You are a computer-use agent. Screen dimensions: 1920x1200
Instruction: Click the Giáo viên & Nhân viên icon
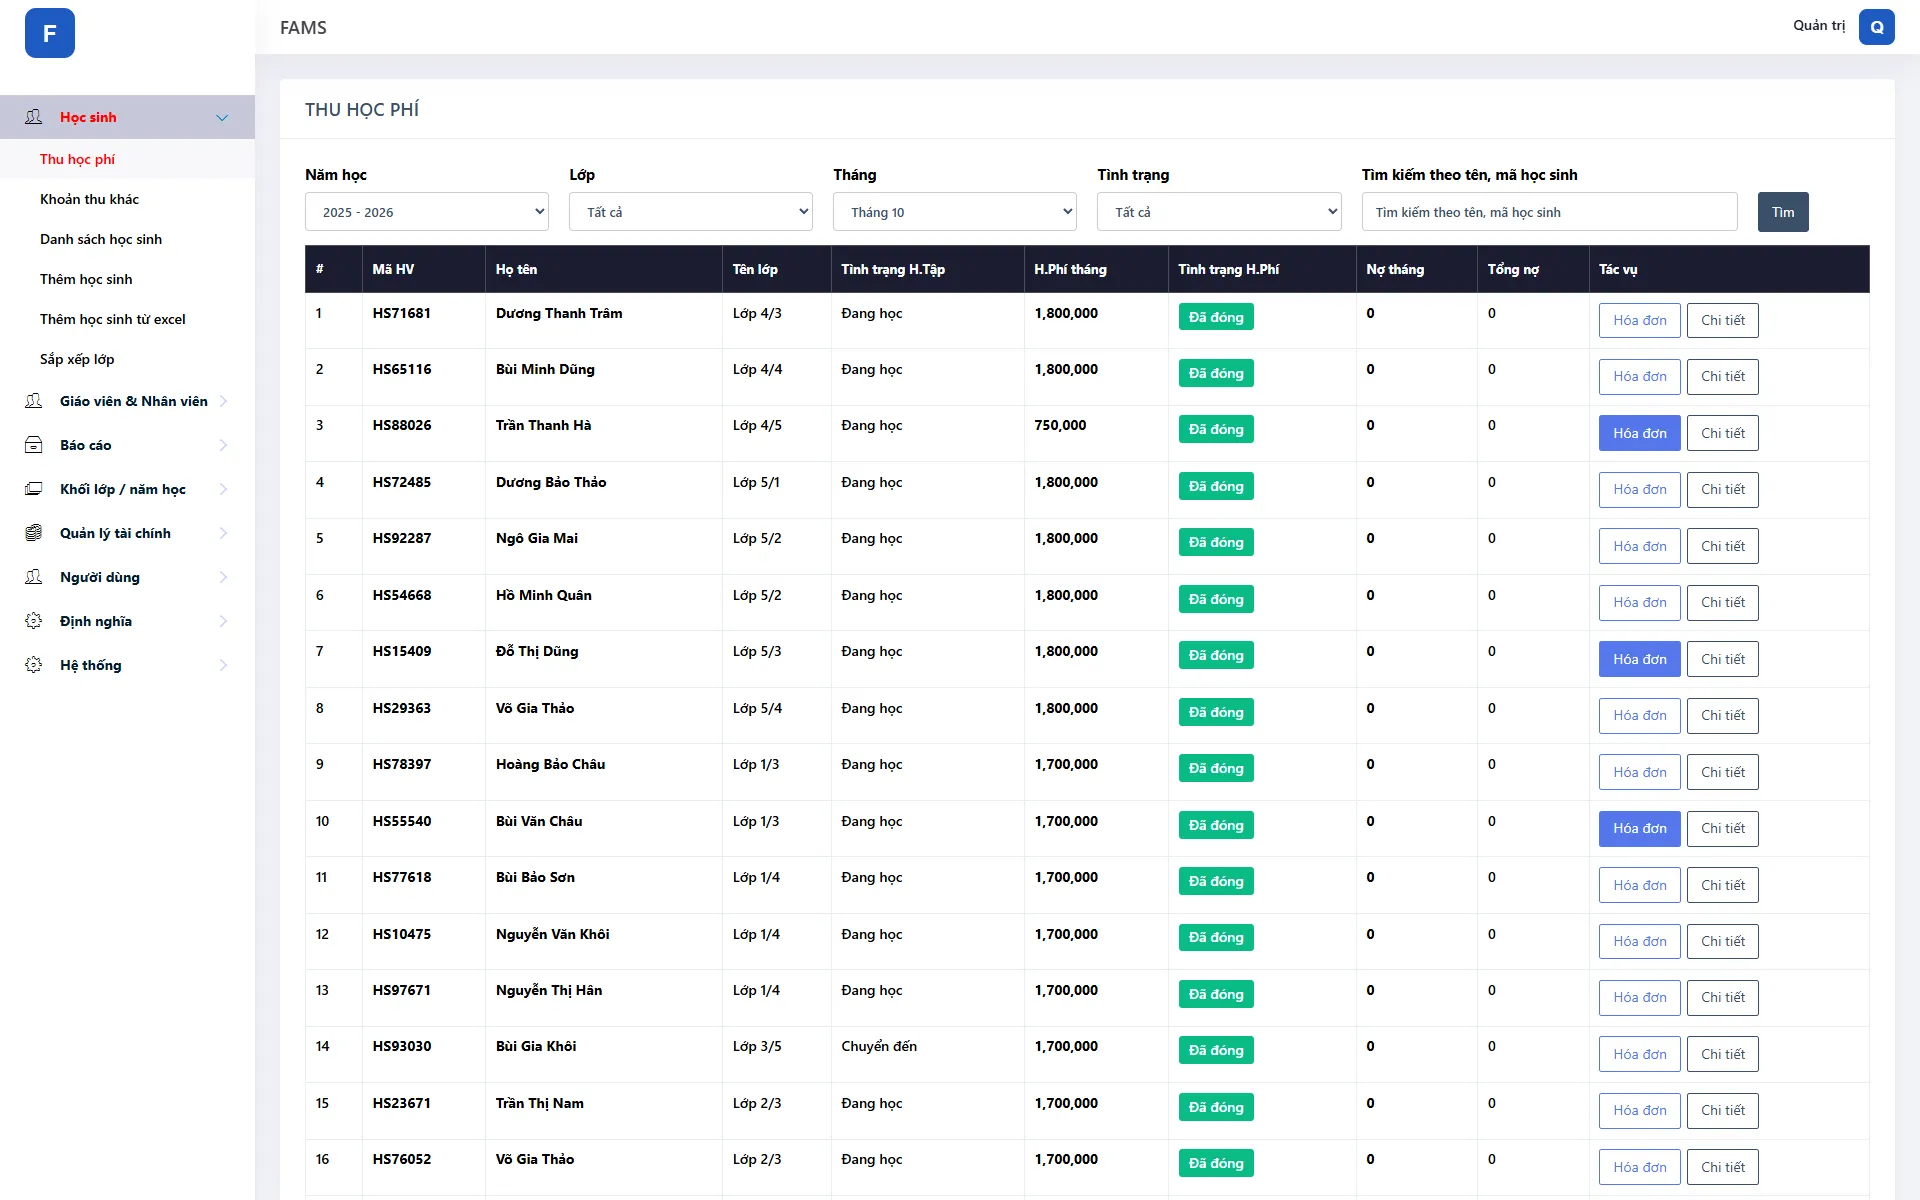(x=34, y=401)
